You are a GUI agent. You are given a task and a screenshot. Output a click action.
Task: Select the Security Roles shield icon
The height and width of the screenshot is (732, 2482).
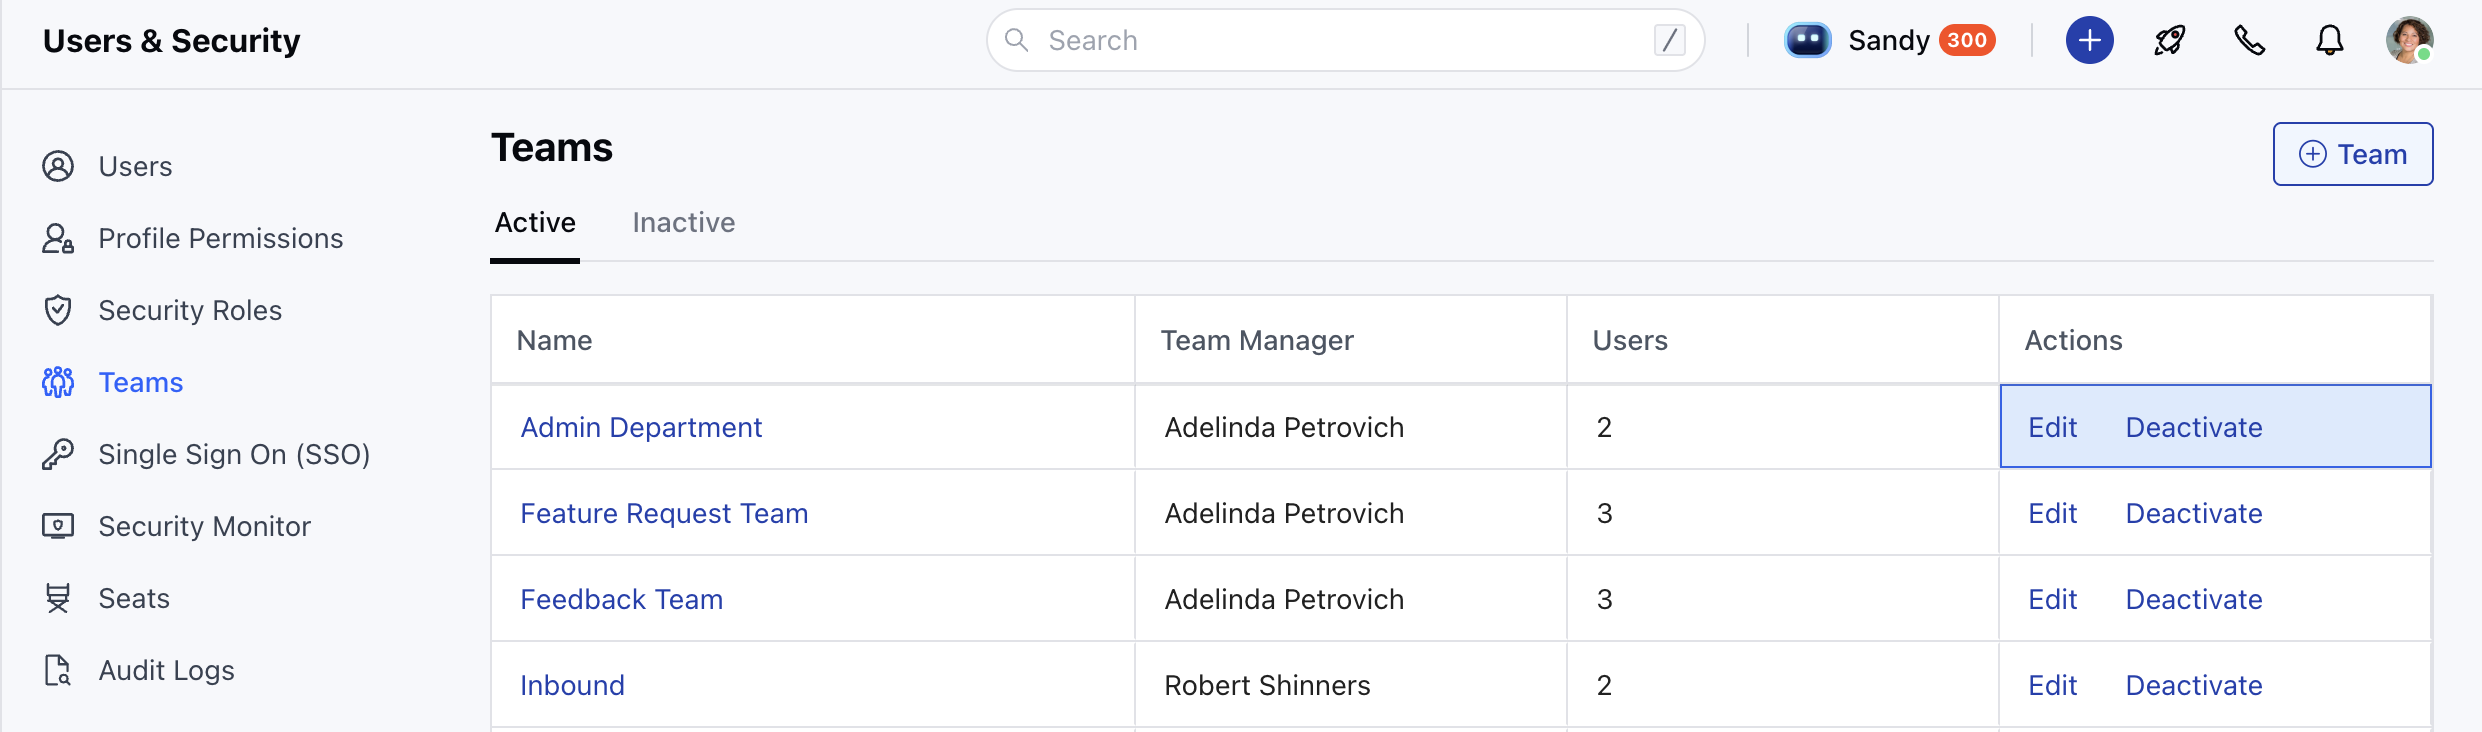[x=58, y=310]
